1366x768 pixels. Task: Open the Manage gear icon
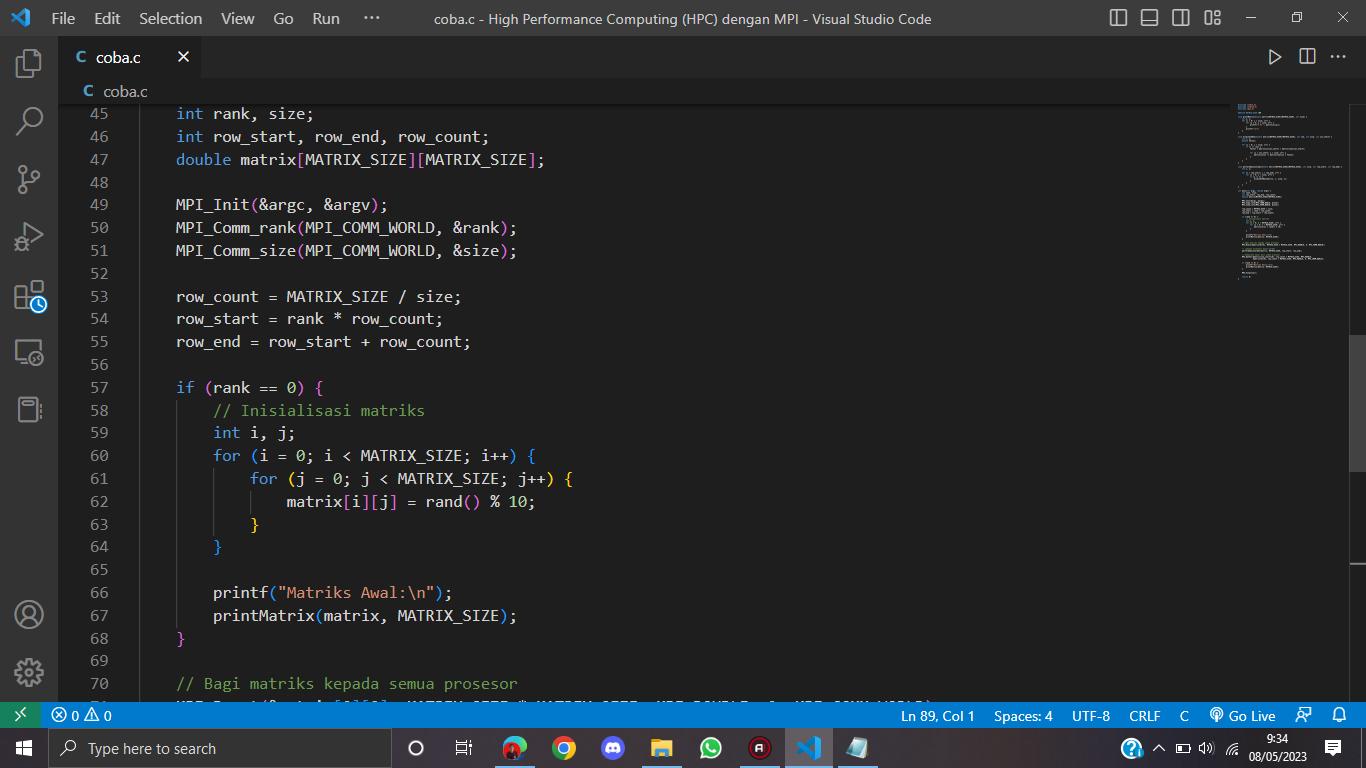pyautogui.click(x=29, y=672)
